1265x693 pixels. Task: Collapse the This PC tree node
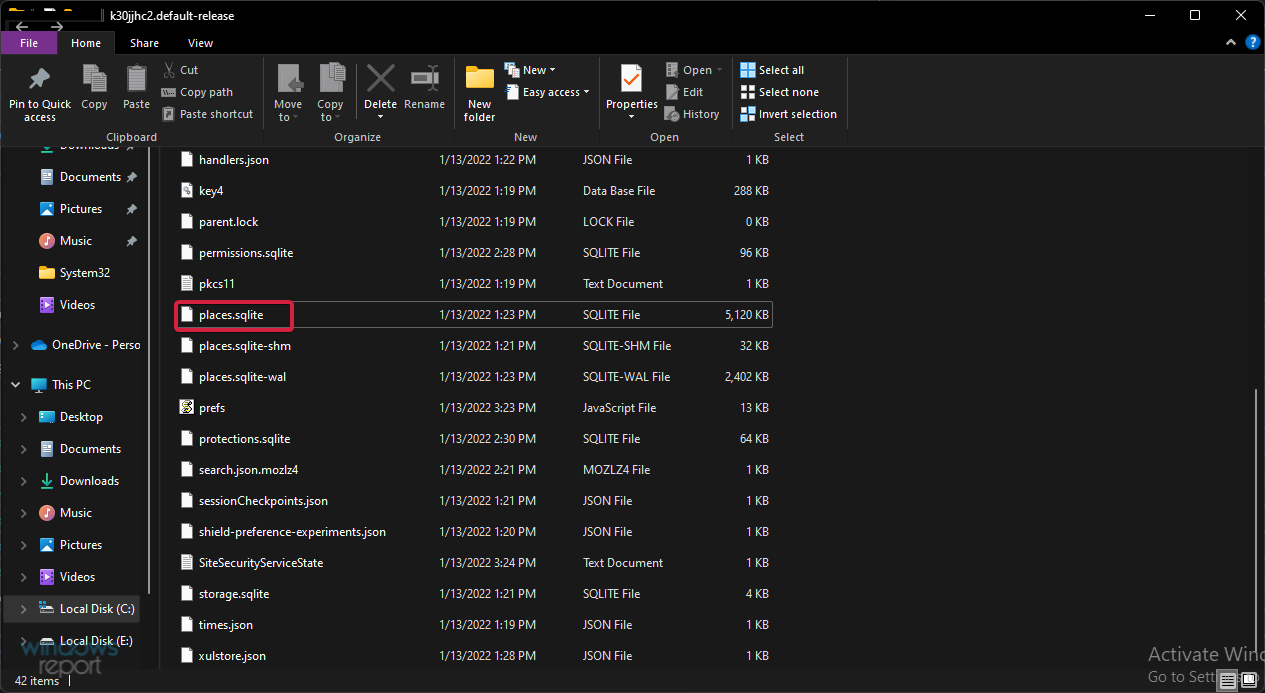(x=15, y=385)
